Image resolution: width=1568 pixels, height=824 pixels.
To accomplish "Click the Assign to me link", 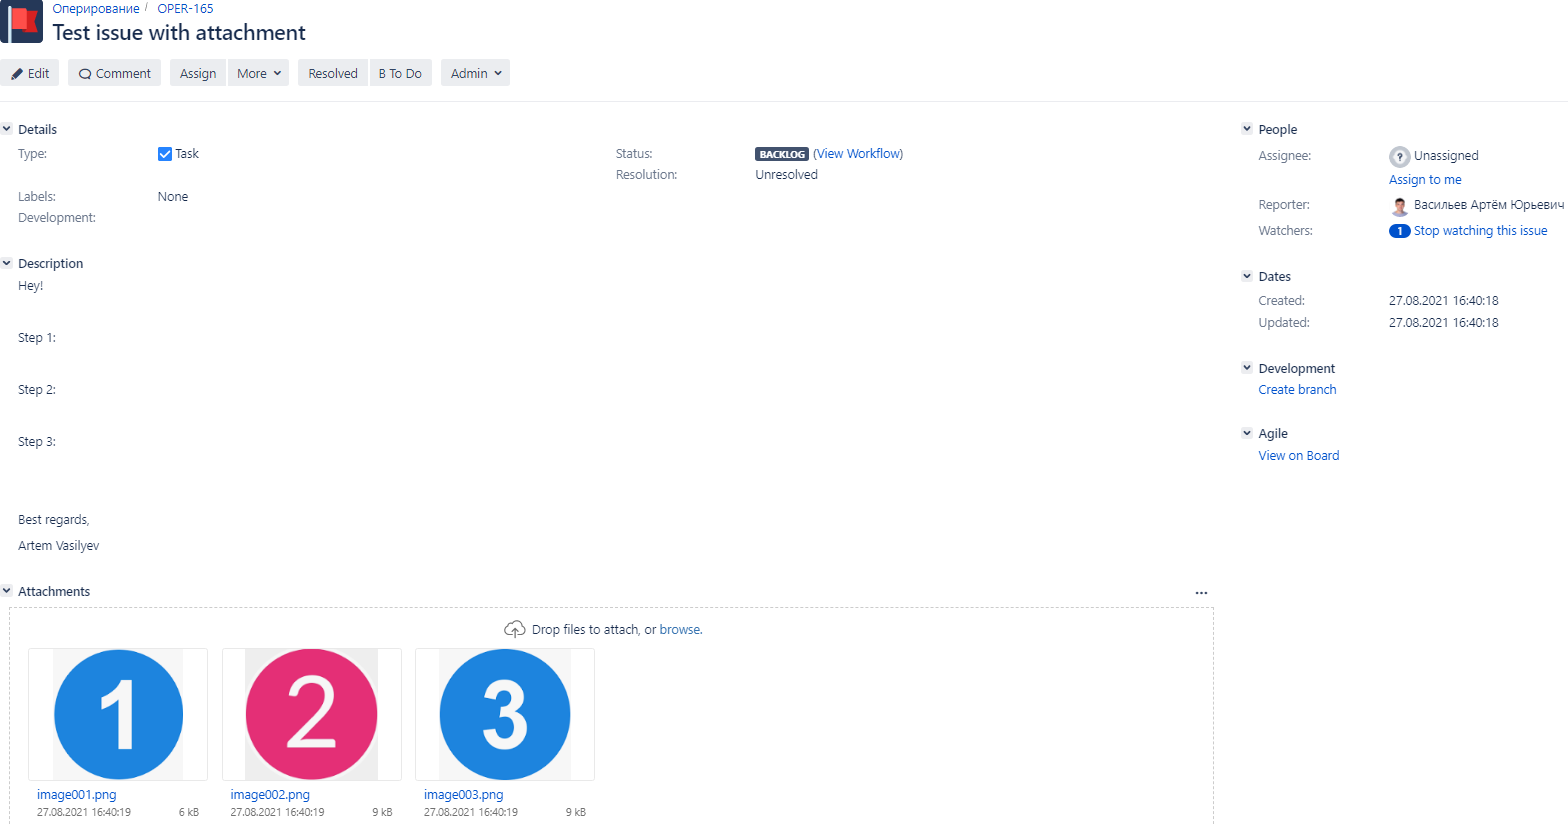I will click(x=1425, y=180).
